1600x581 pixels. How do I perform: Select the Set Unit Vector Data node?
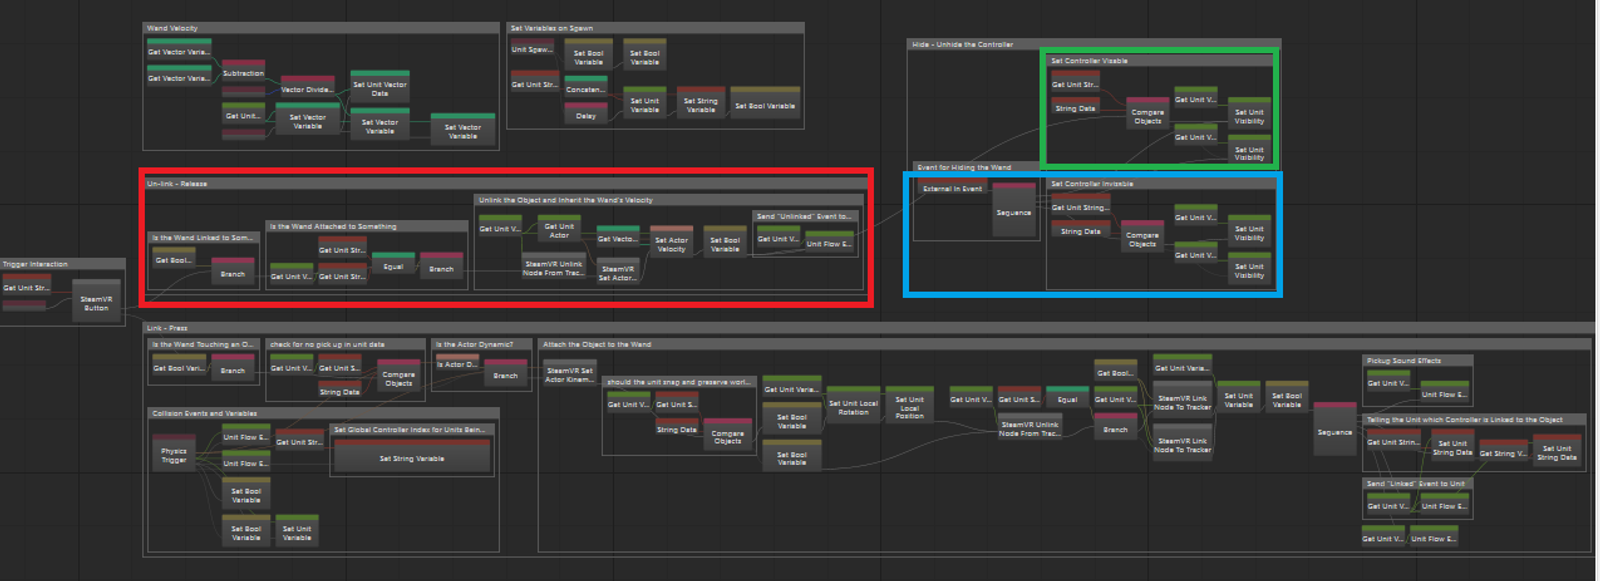click(380, 85)
